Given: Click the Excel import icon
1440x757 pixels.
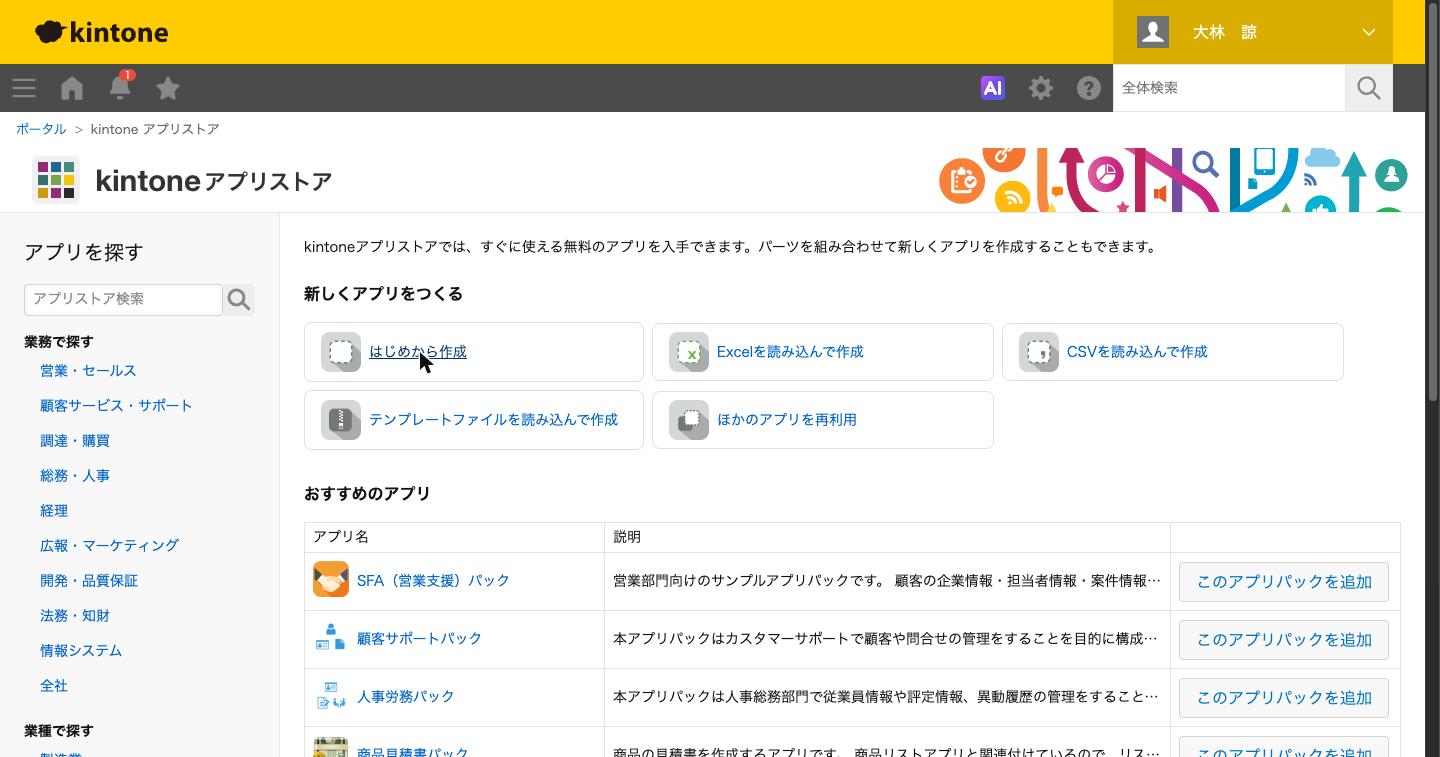Looking at the screenshot, I should pos(689,352).
